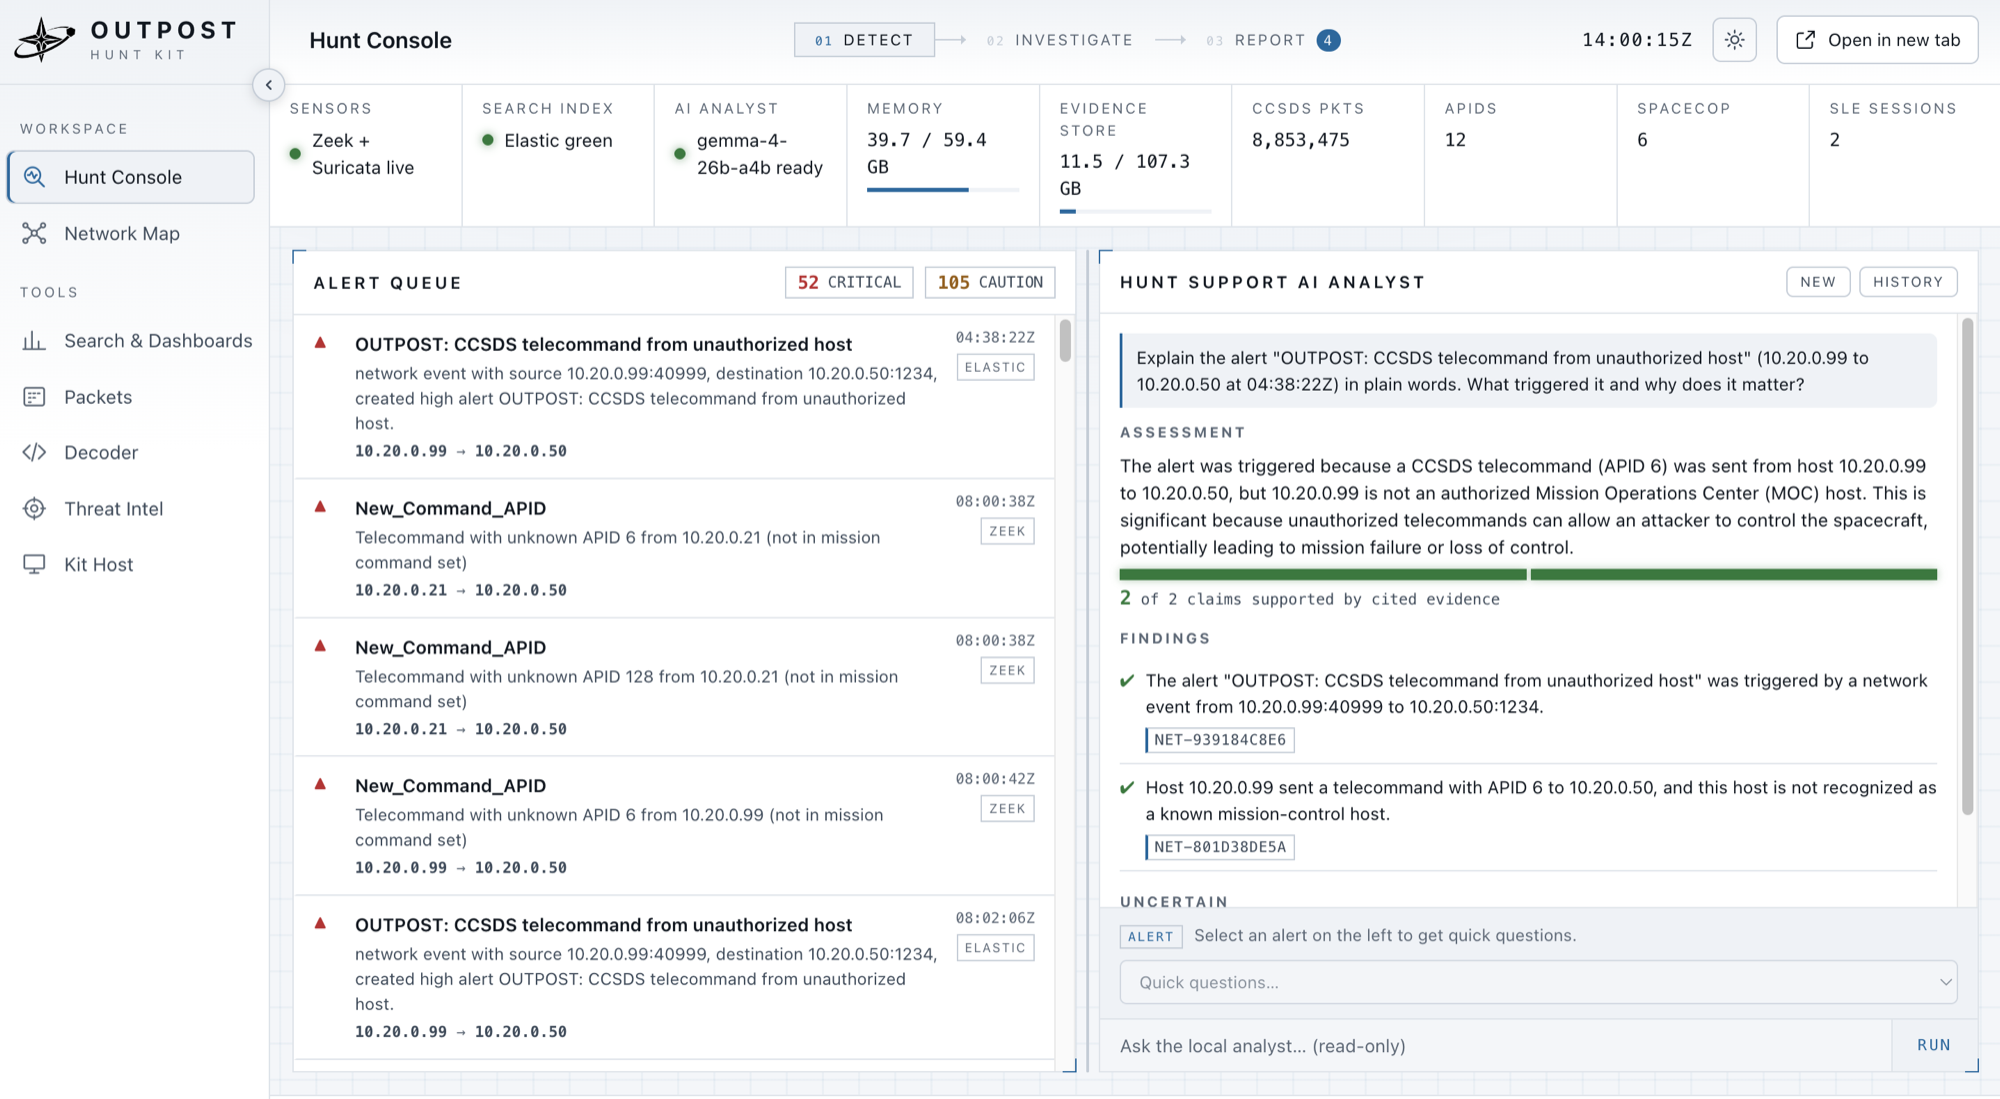This screenshot has width=2000, height=1099.
Task: Click ELASTIC tag on 04:38:22Z alert
Action: point(995,367)
